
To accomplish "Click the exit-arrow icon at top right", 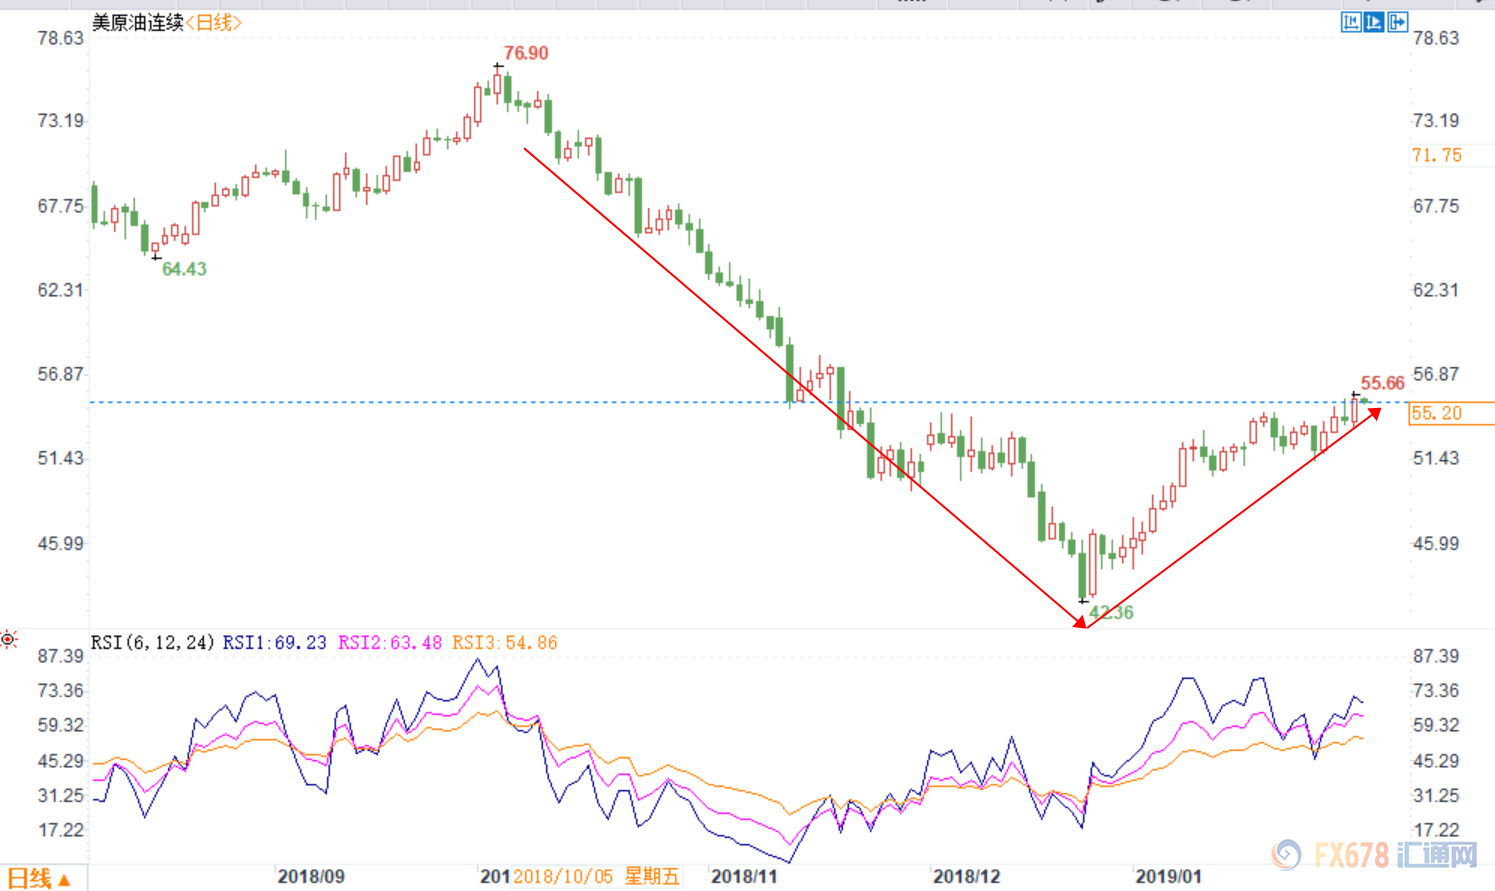I will pyautogui.click(x=1398, y=22).
